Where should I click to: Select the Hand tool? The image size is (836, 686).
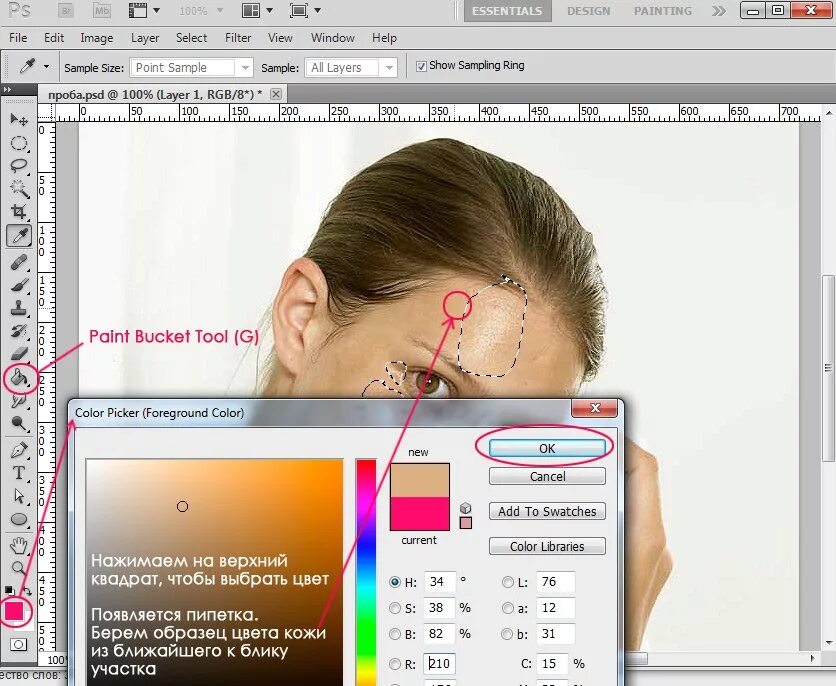coord(19,545)
